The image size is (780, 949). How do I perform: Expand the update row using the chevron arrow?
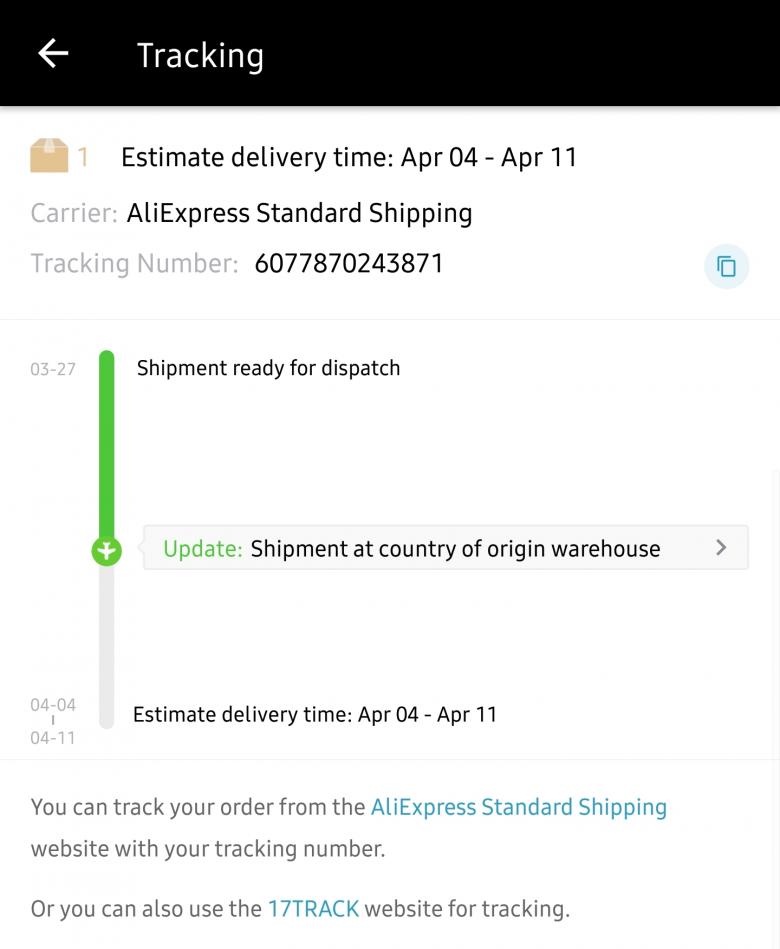tap(721, 548)
